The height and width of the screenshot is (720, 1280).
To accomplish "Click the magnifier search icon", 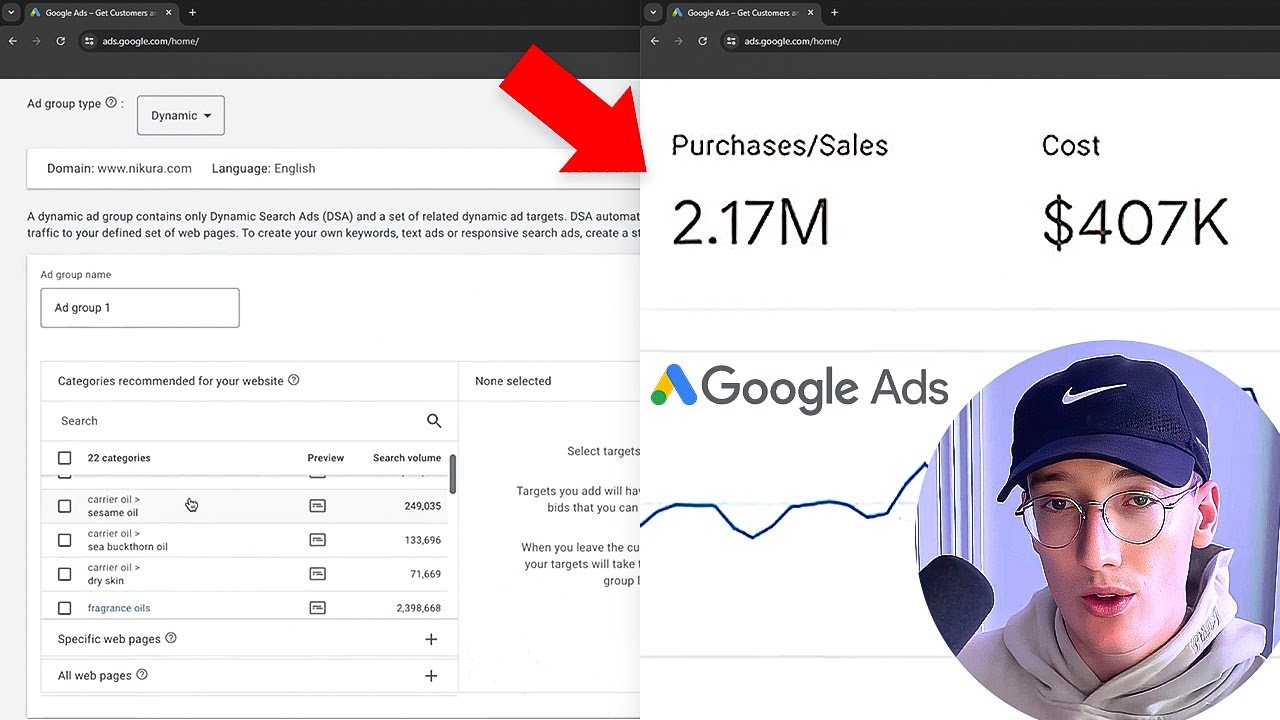I will click(434, 421).
